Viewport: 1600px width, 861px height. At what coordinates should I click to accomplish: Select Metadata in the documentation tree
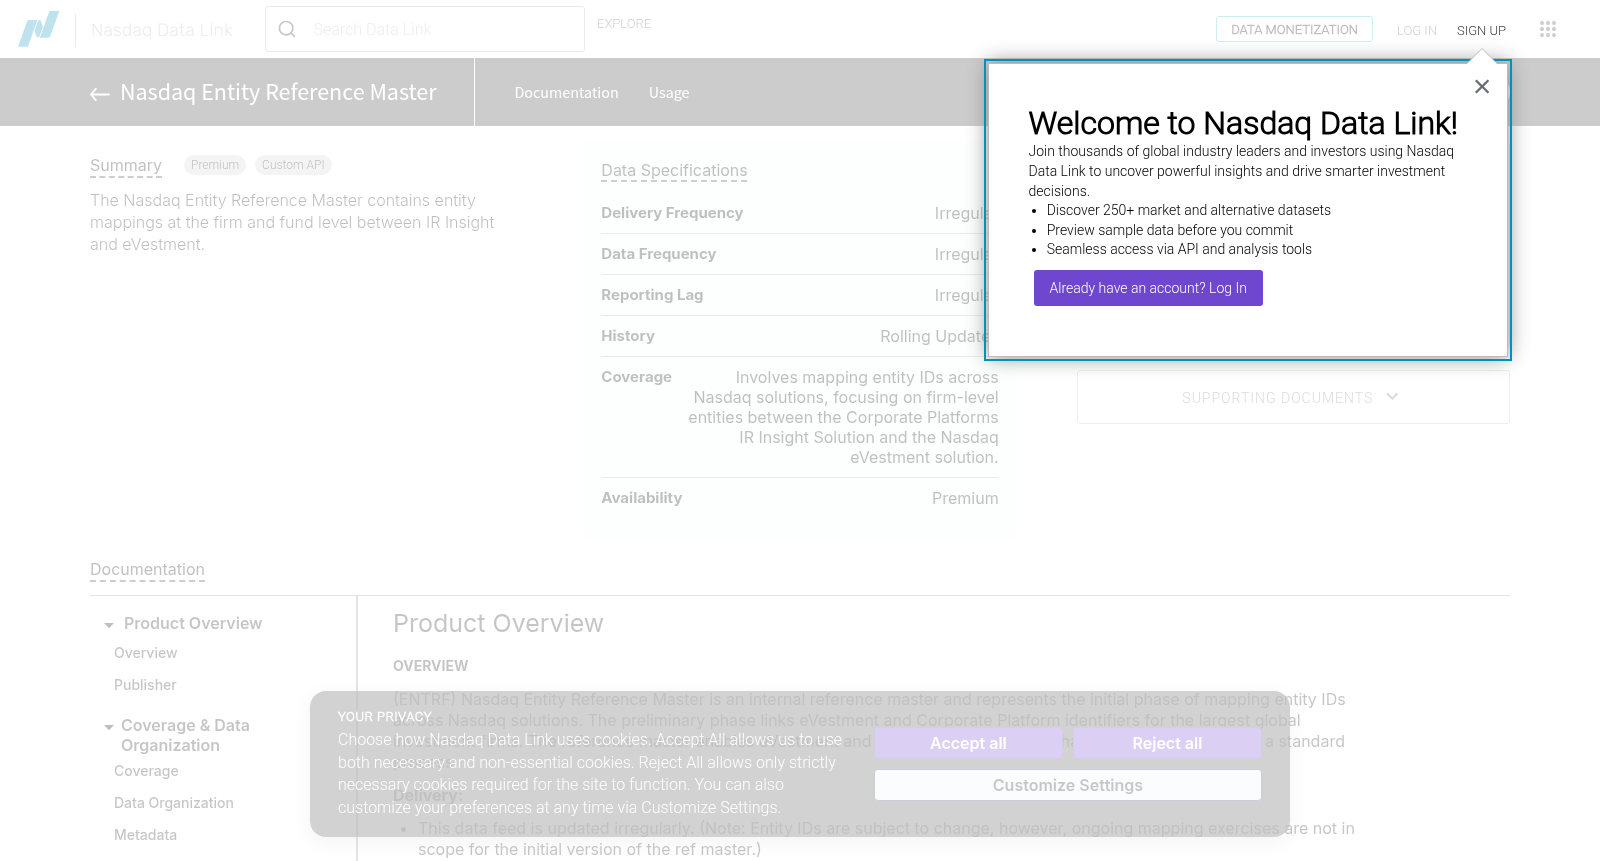pyautogui.click(x=145, y=835)
